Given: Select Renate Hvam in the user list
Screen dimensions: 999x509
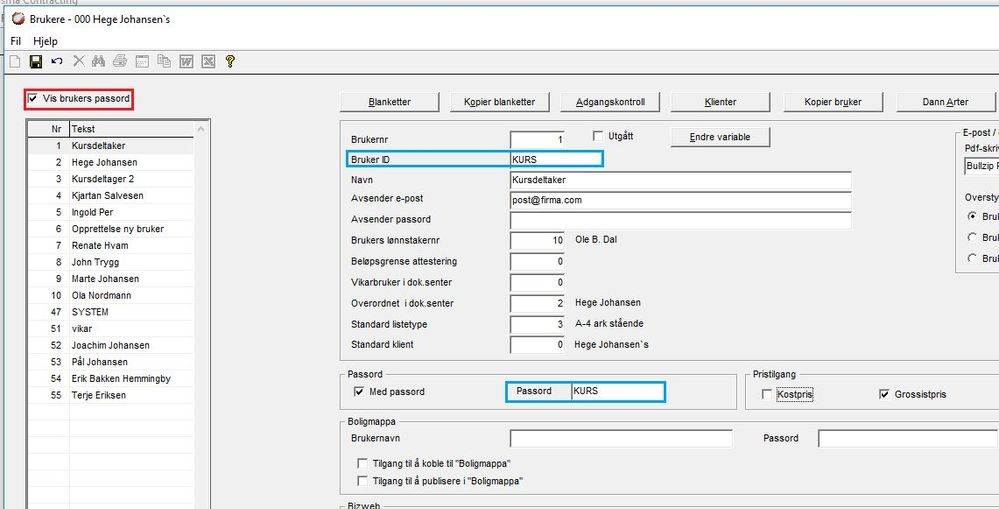Looking at the screenshot, I should tap(110, 245).
